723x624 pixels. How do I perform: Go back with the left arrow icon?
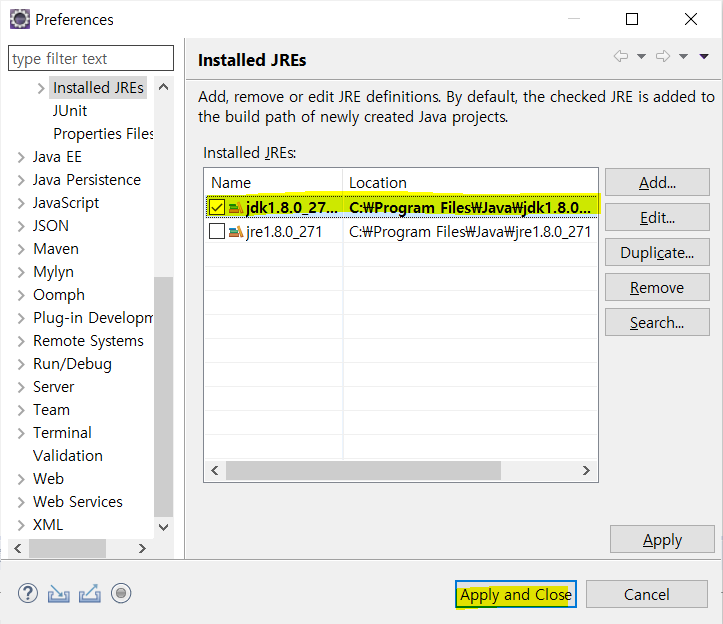[621, 56]
